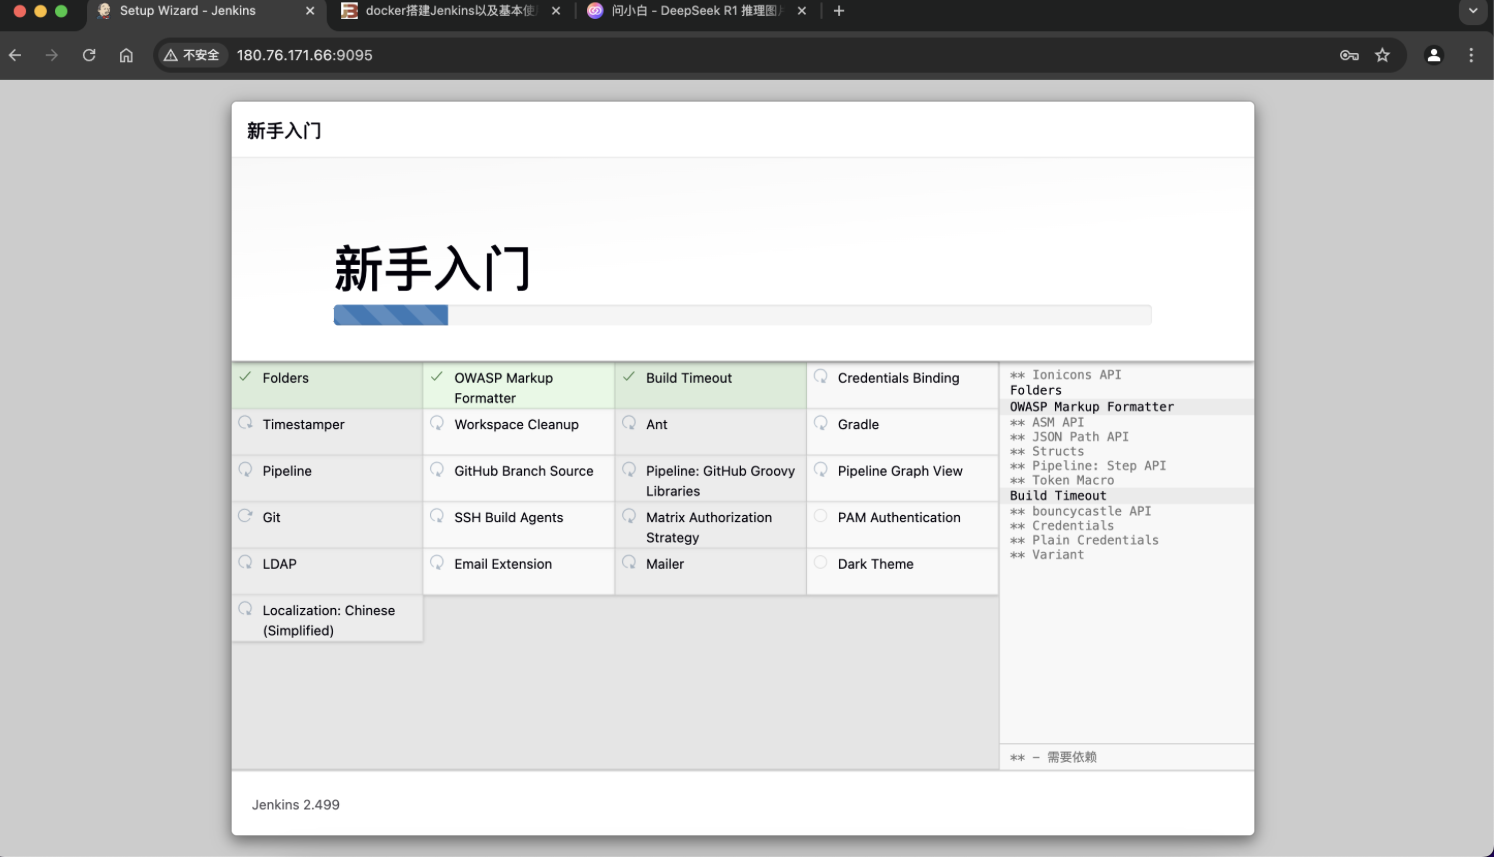Click '** Variant' in the install log
The image size is (1498, 860).
tap(1049, 557)
